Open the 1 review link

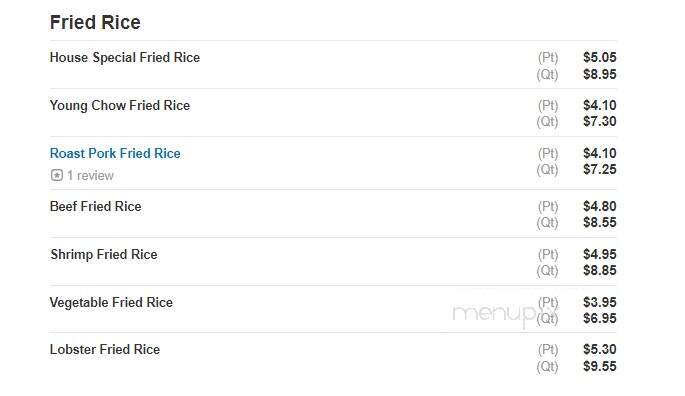click(90, 176)
